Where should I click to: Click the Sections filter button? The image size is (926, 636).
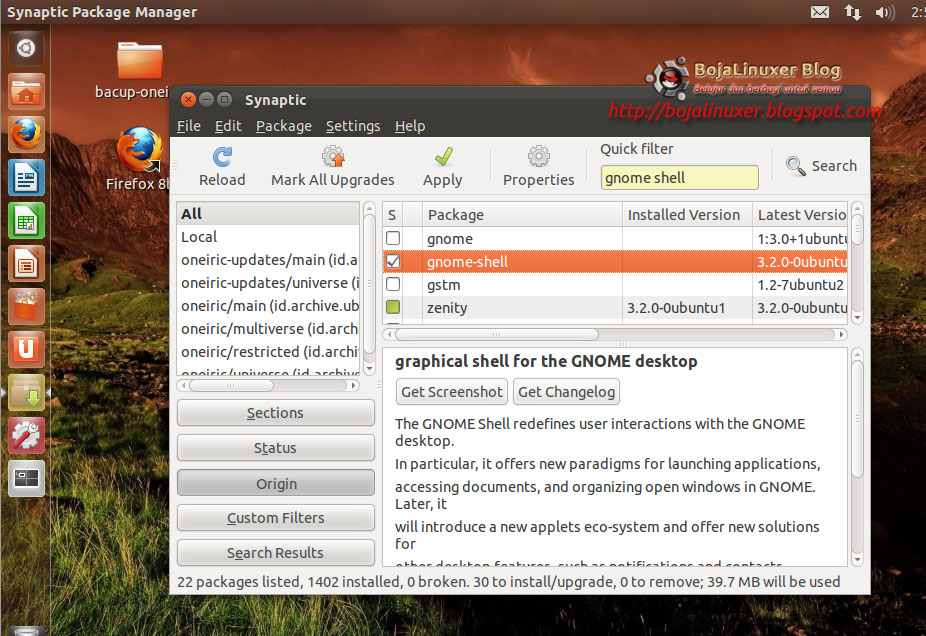point(275,413)
